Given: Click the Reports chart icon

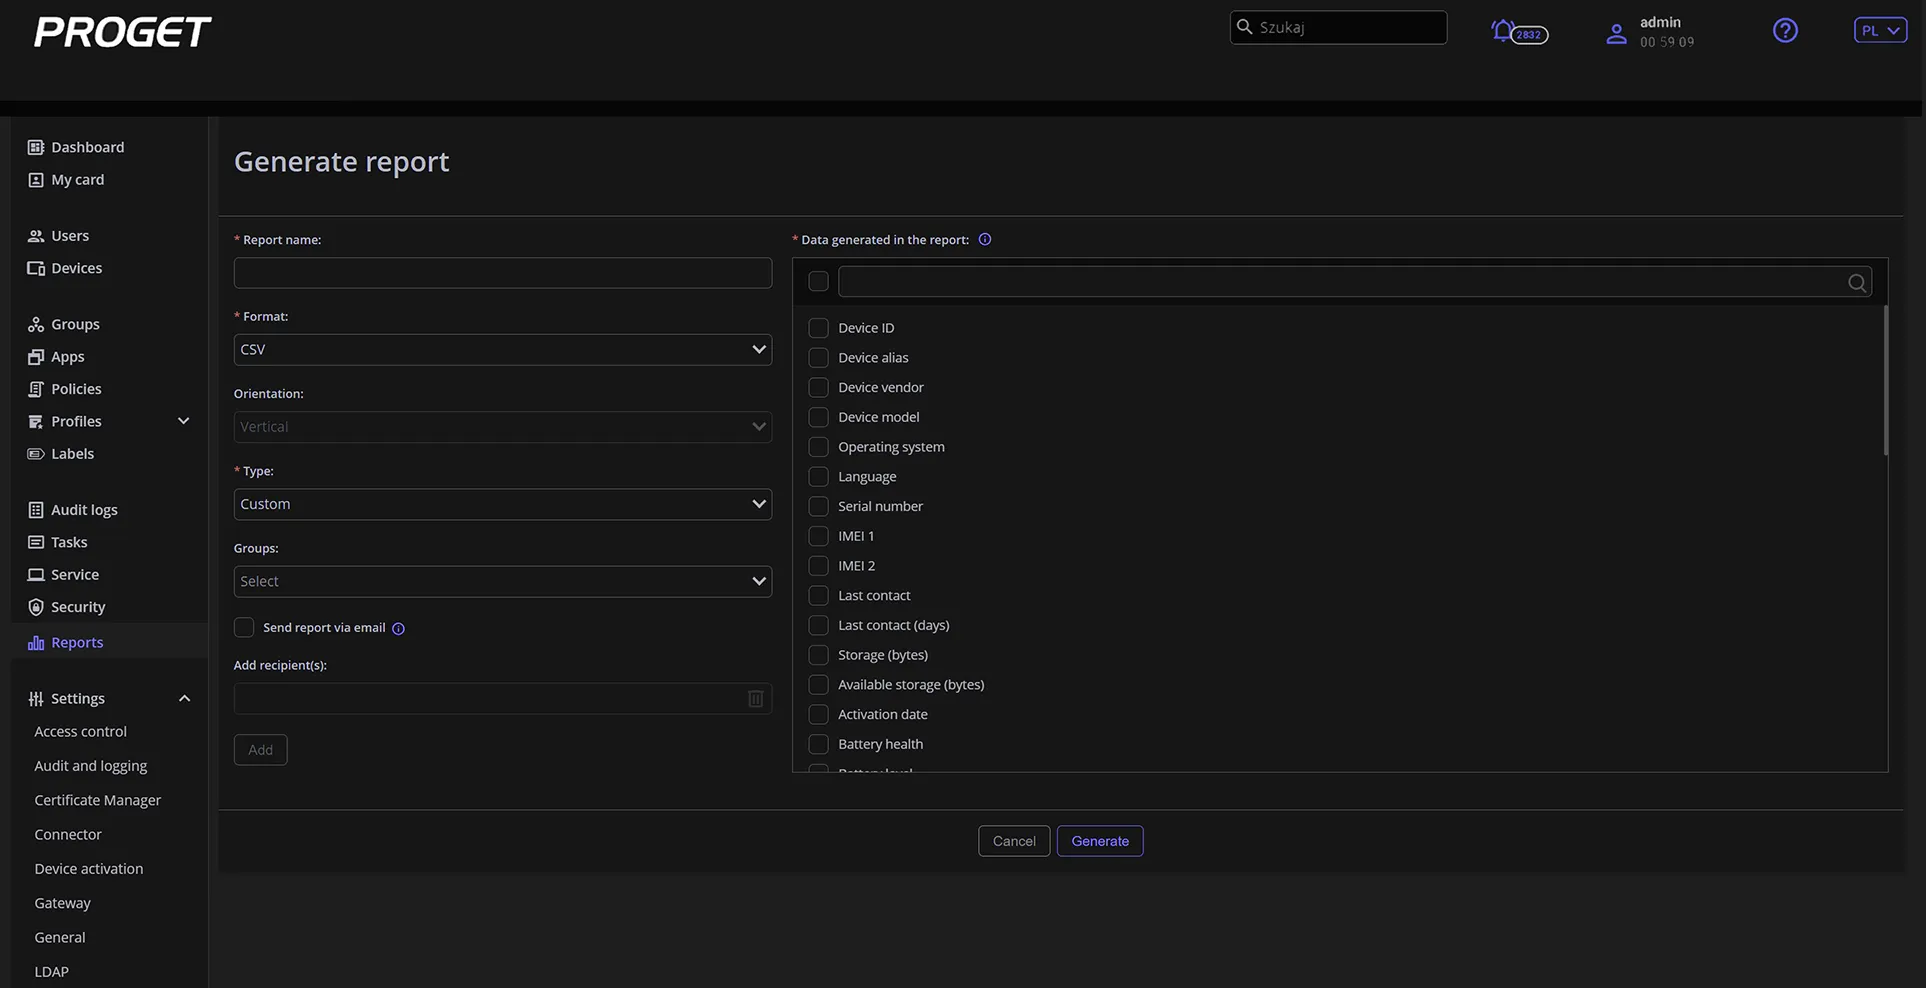Looking at the screenshot, I should 36,643.
